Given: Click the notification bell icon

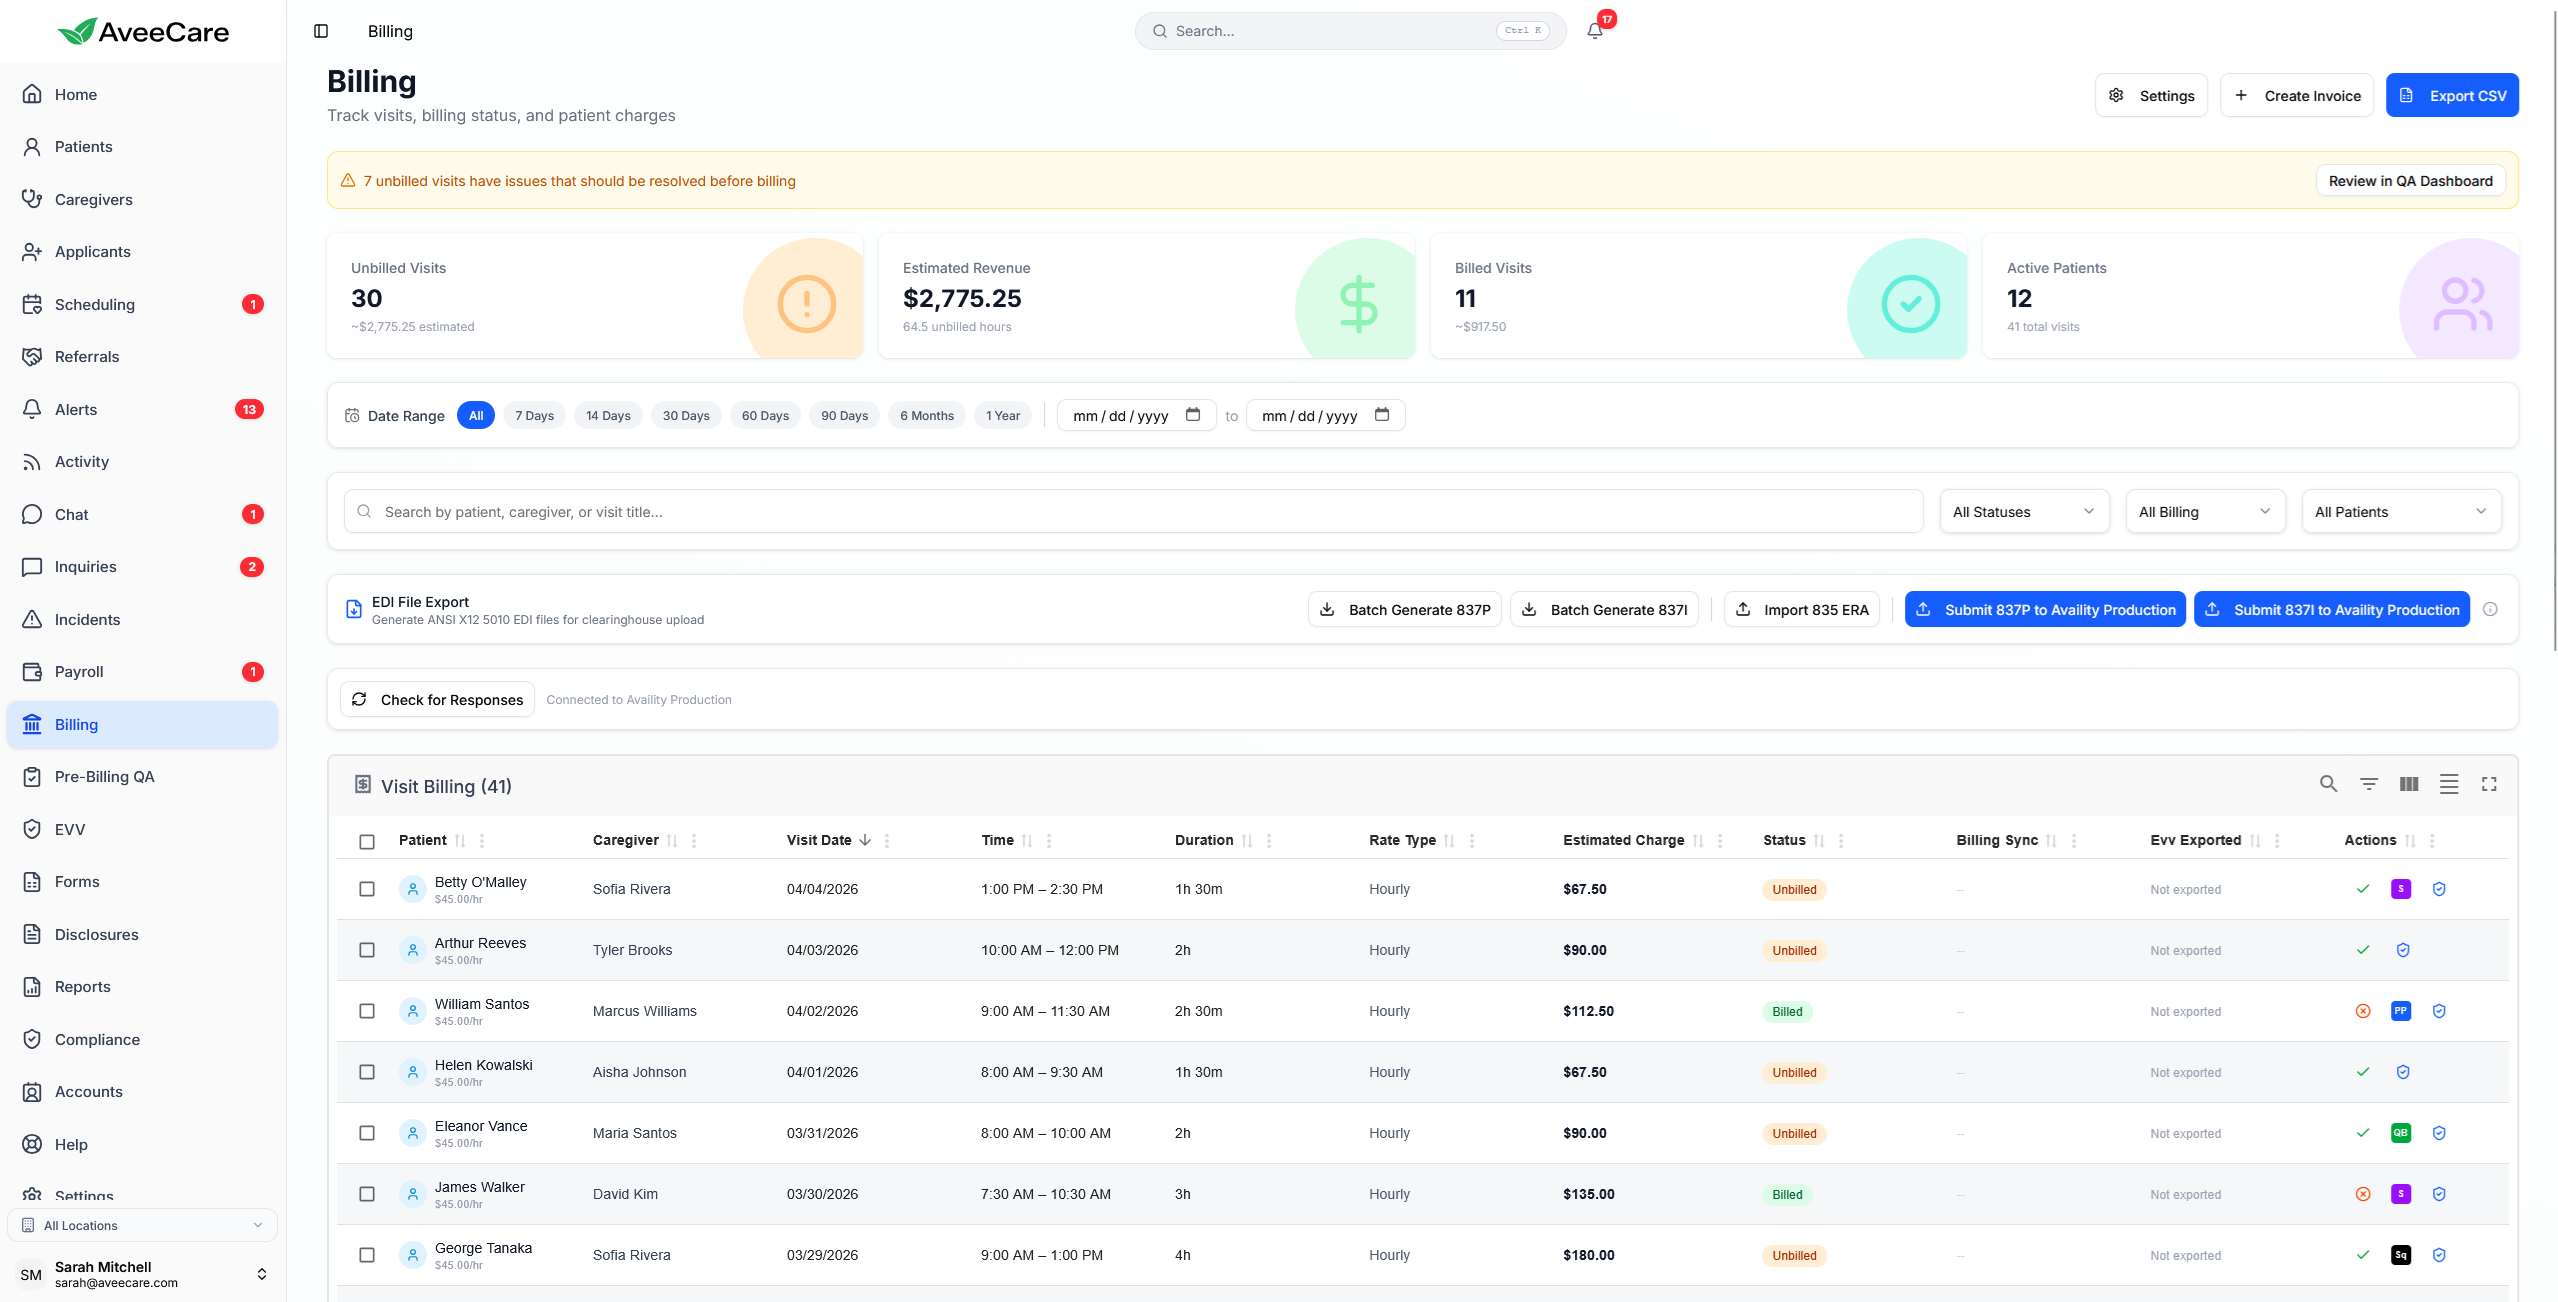Looking at the screenshot, I should [x=1594, y=31].
